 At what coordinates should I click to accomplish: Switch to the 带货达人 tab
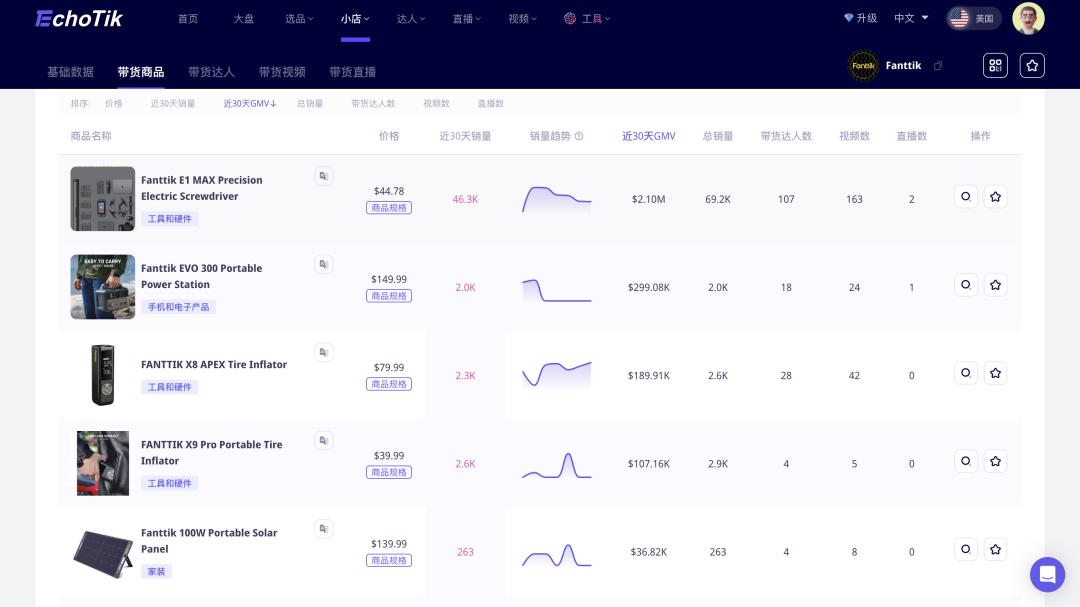(211, 72)
